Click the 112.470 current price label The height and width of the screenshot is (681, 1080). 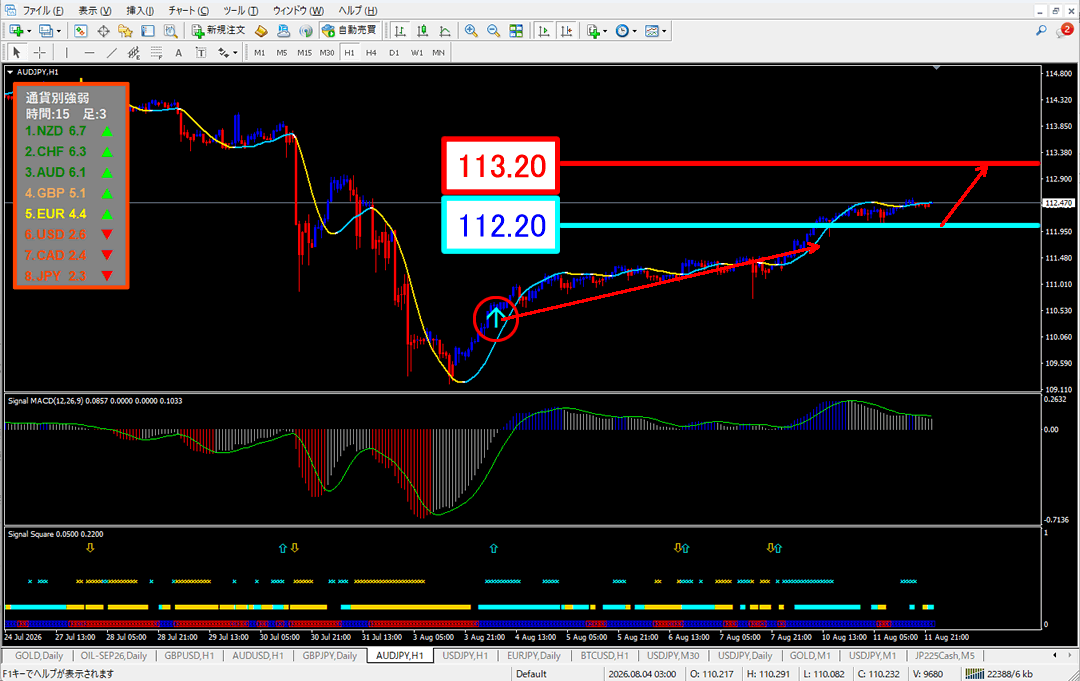tap(1059, 203)
